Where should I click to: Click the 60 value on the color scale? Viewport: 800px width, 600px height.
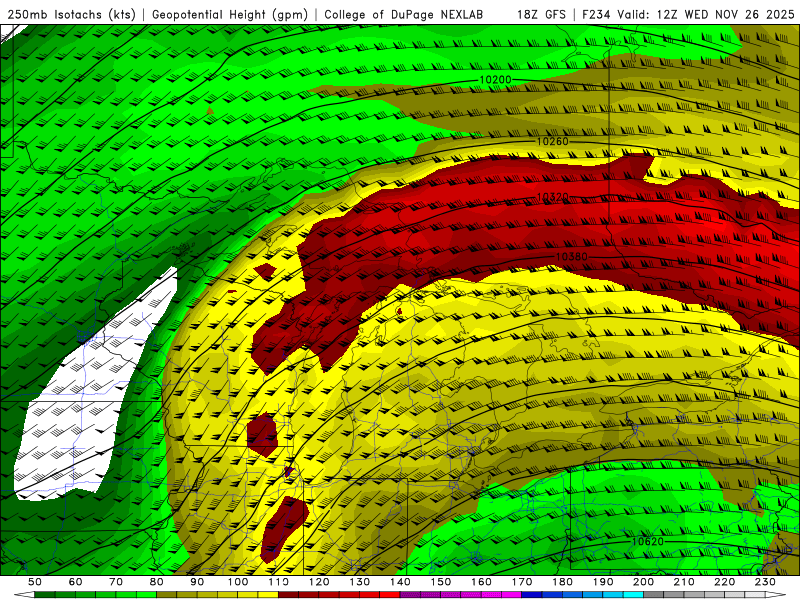(75, 582)
